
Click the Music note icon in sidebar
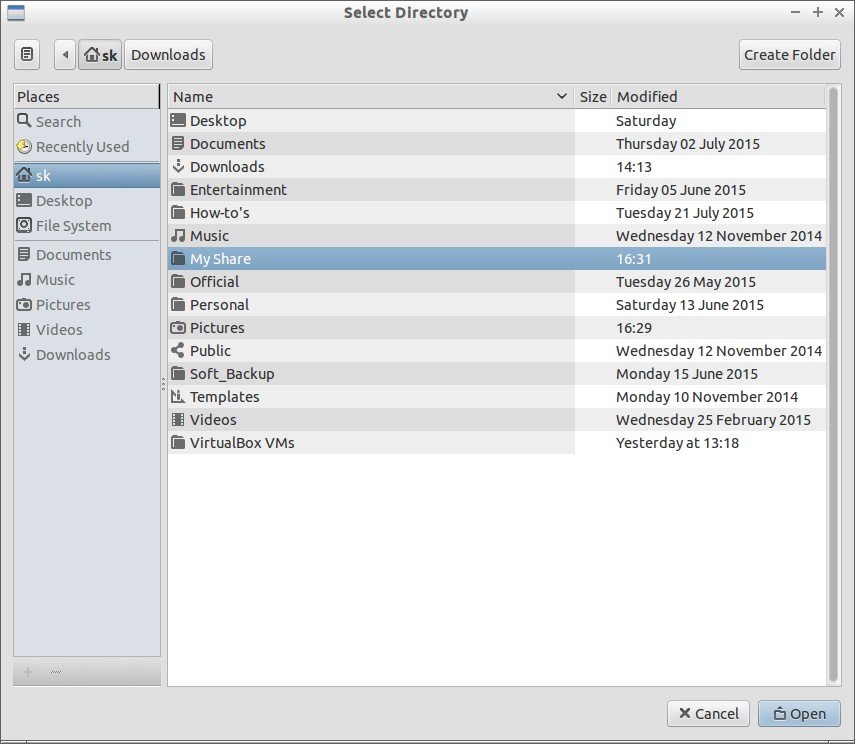(x=24, y=279)
